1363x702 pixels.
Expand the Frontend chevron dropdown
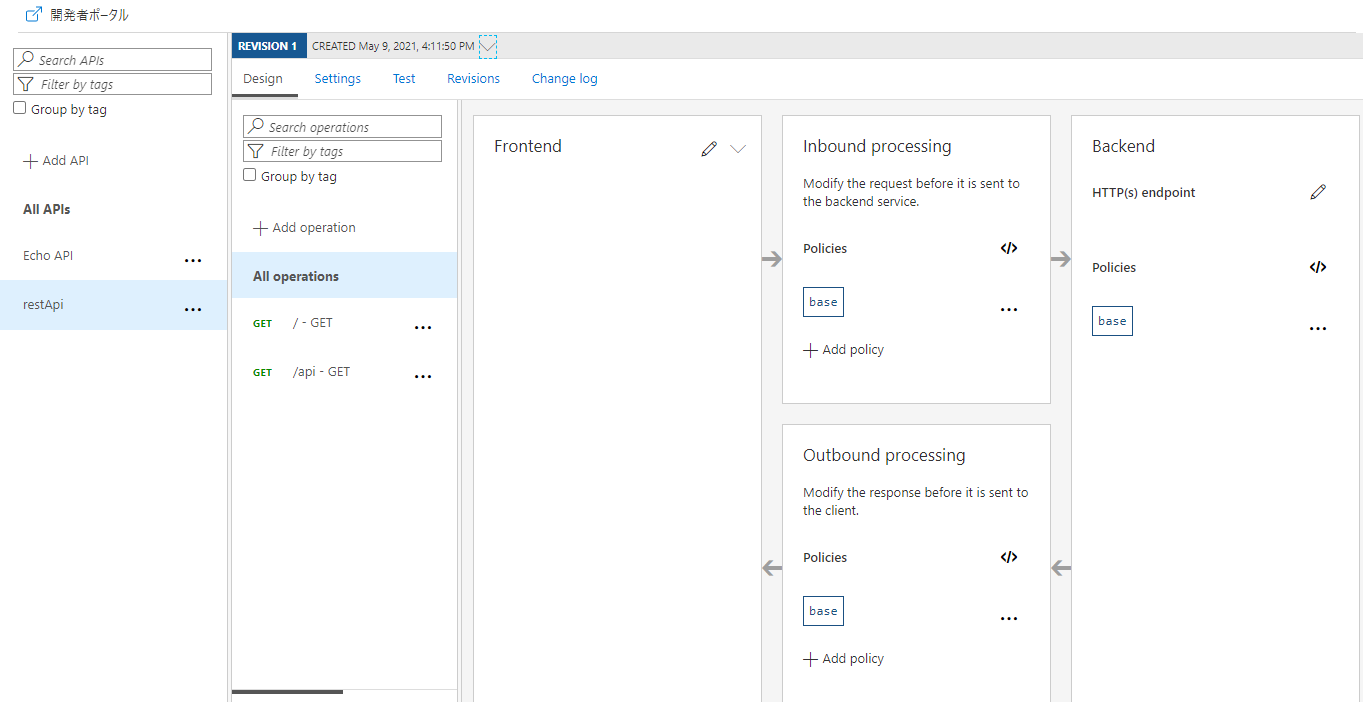(738, 149)
